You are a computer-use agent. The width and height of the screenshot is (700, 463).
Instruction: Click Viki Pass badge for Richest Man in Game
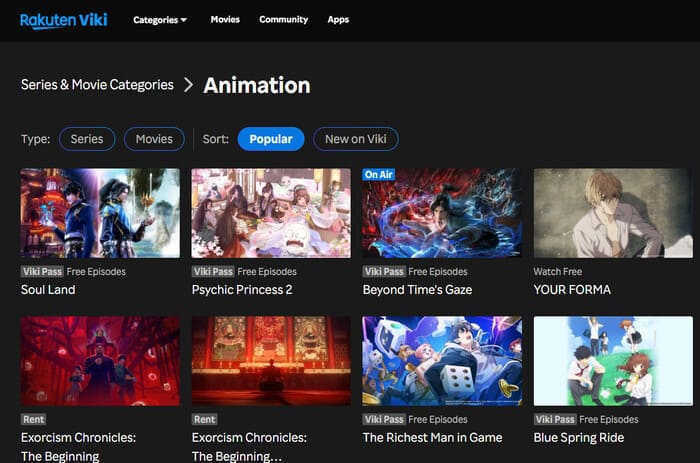pos(384,419)
